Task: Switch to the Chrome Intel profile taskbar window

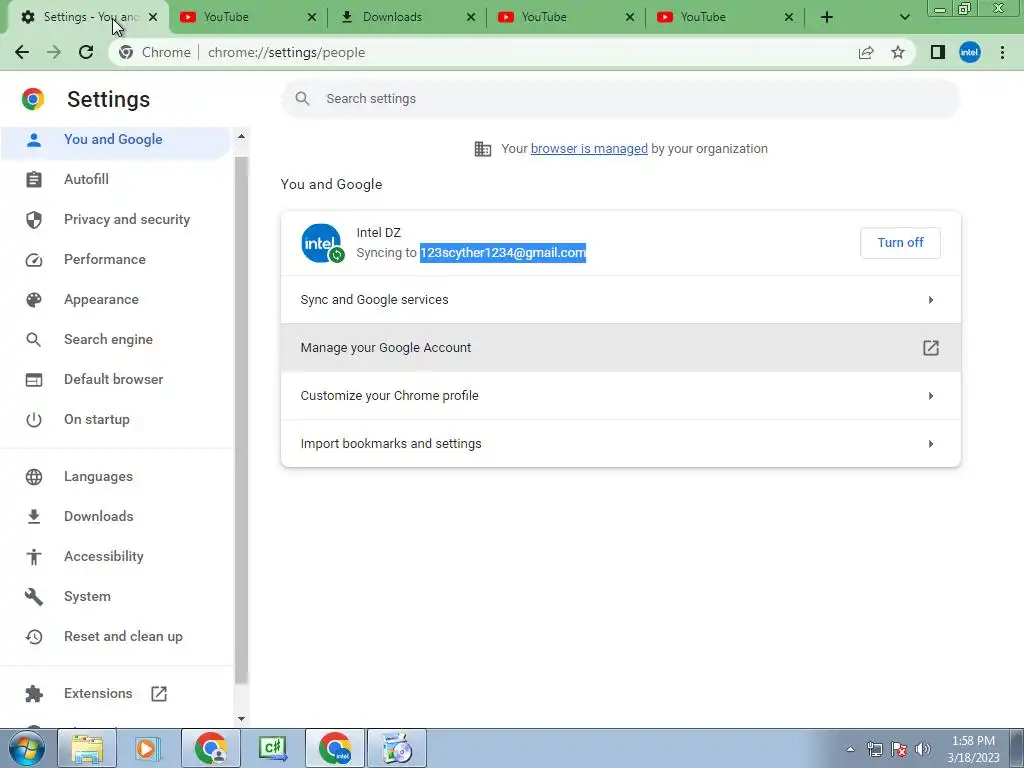Action: (x=335, y=748)
